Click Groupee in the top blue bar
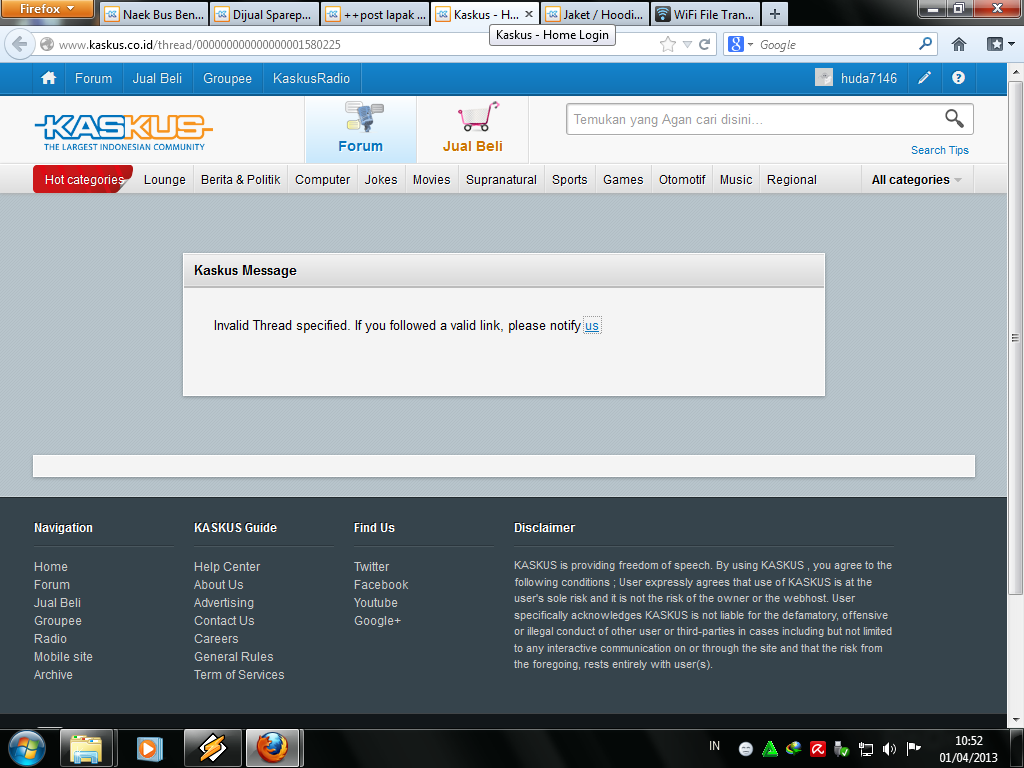This screenshot has height=768, width=1024. point(227,78)
